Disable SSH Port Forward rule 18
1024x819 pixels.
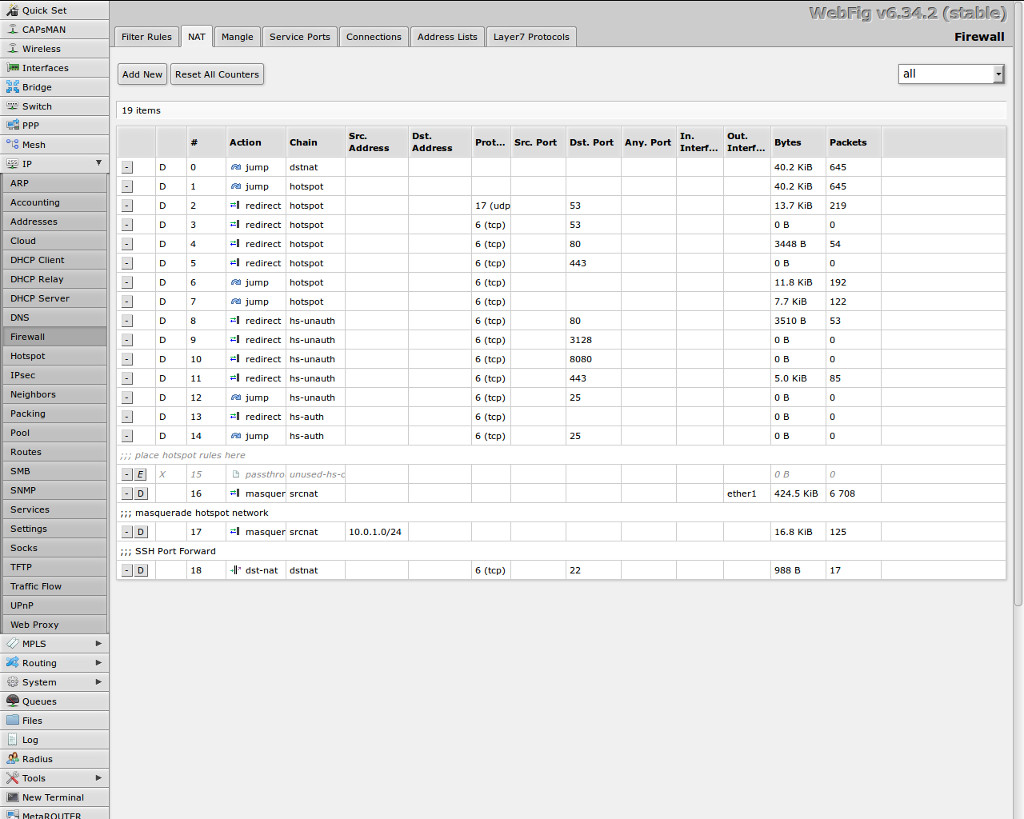point(141,570)
